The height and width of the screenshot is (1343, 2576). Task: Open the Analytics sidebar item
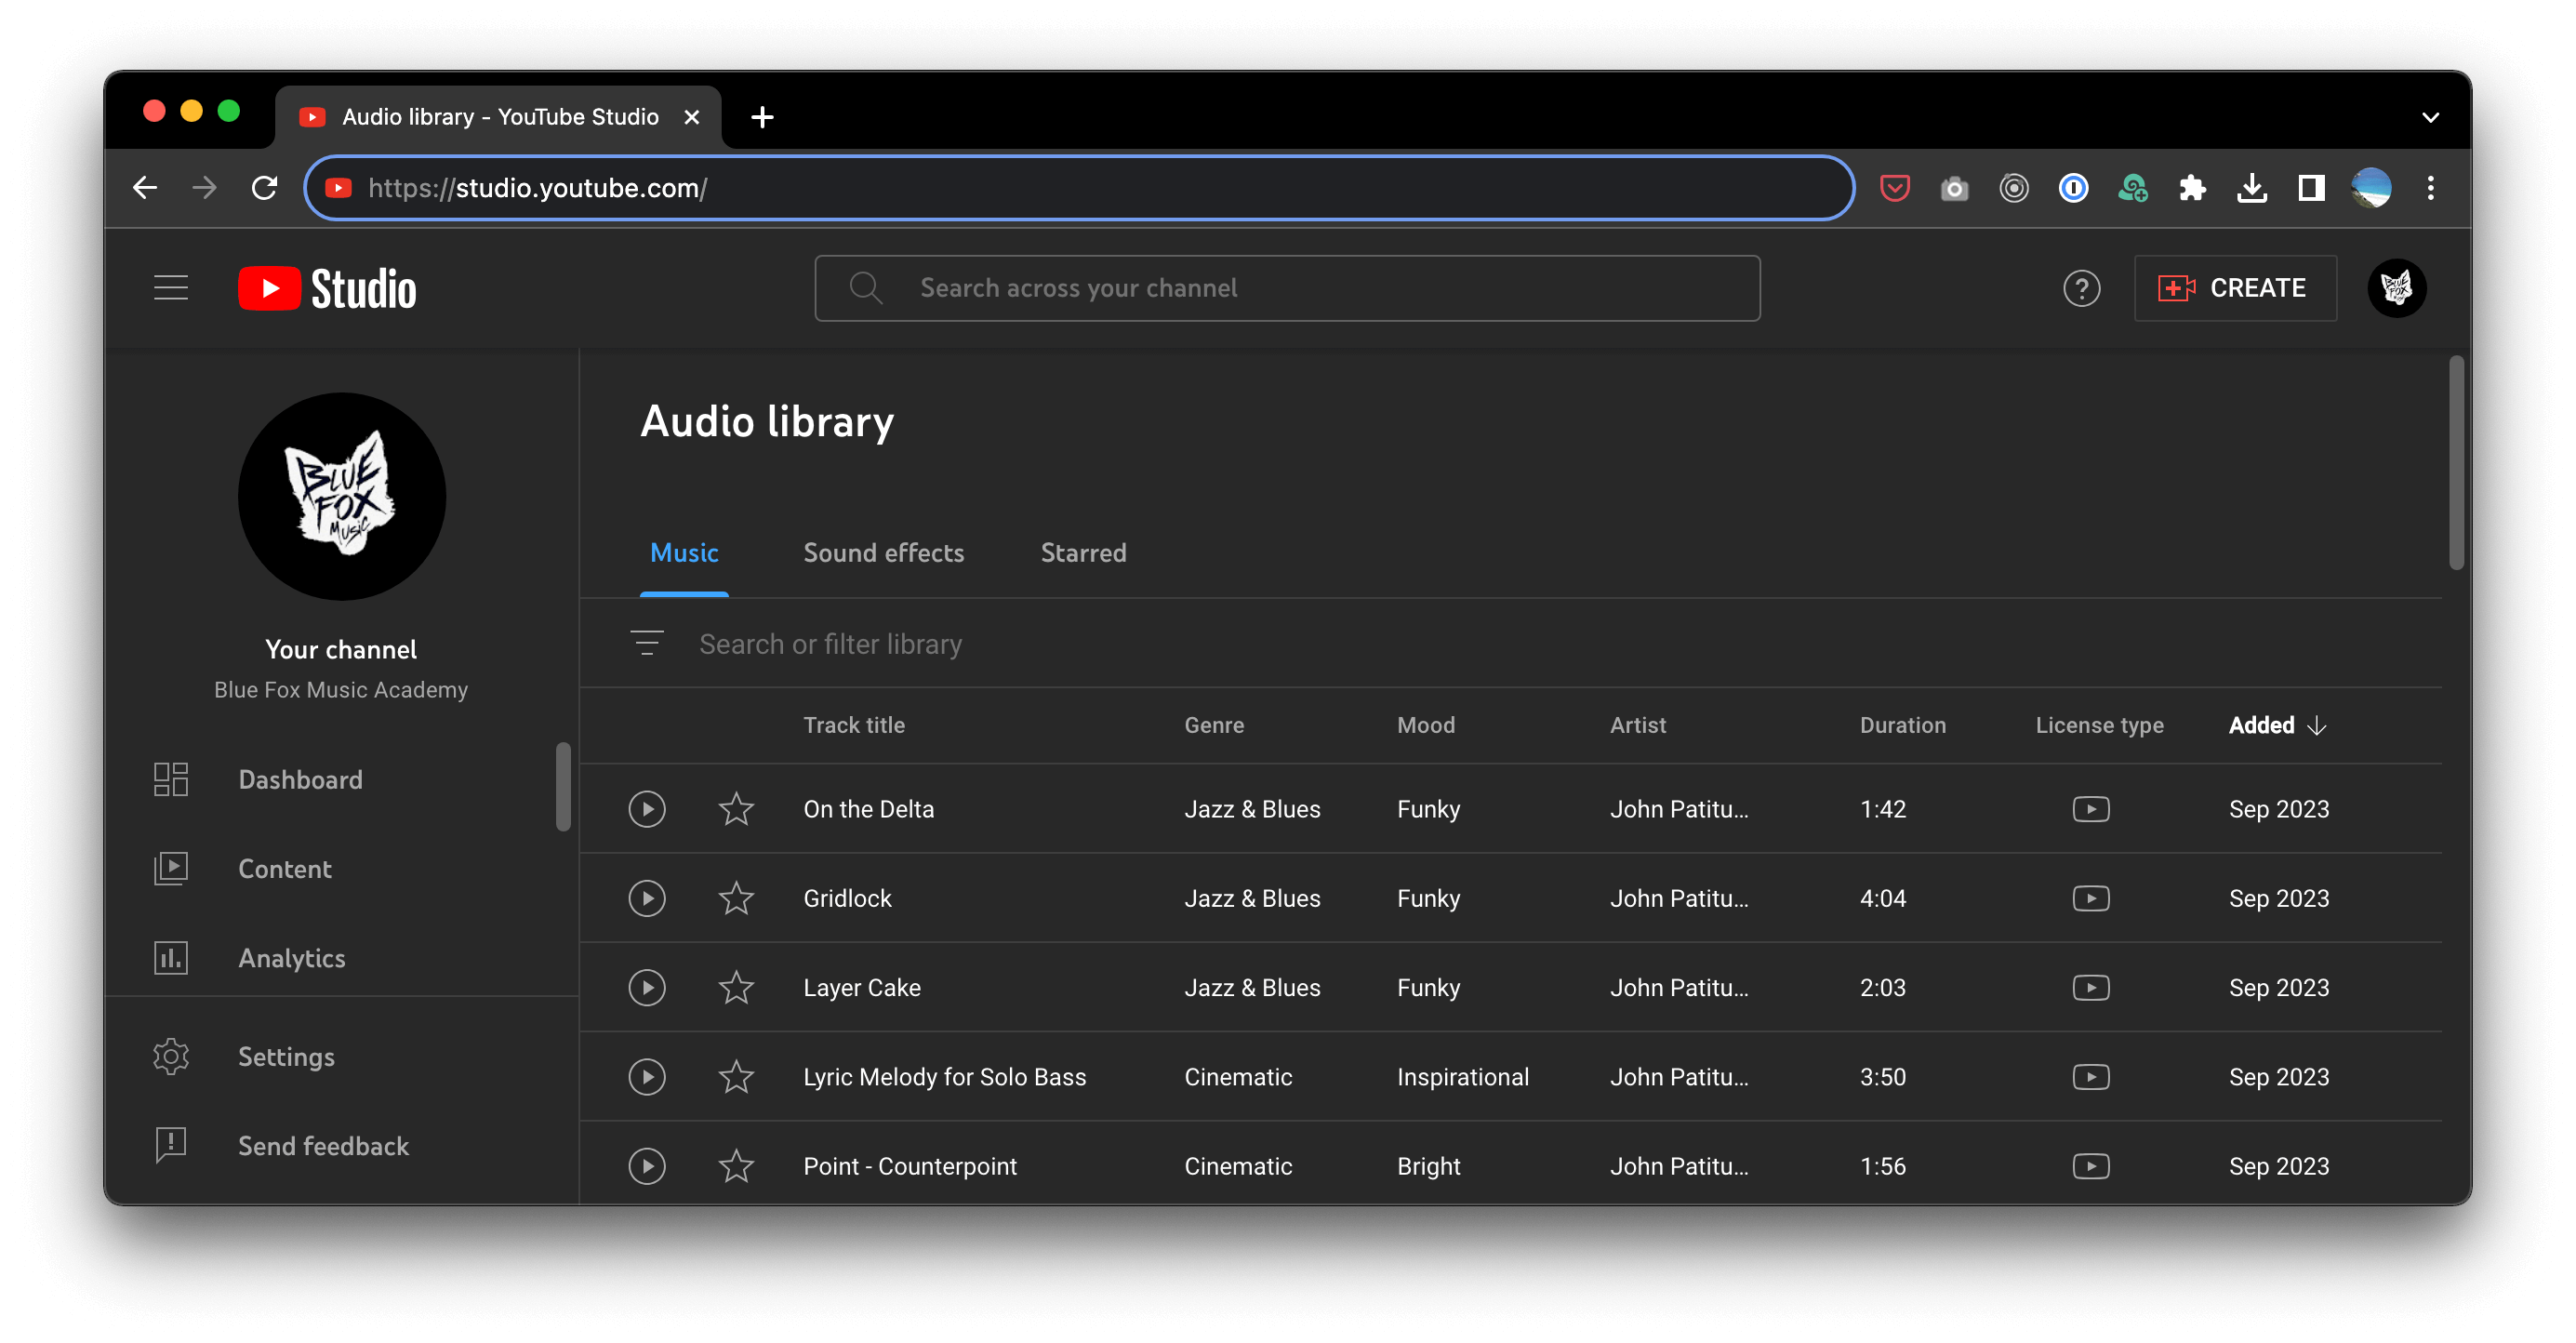click(x=291, y=958)
